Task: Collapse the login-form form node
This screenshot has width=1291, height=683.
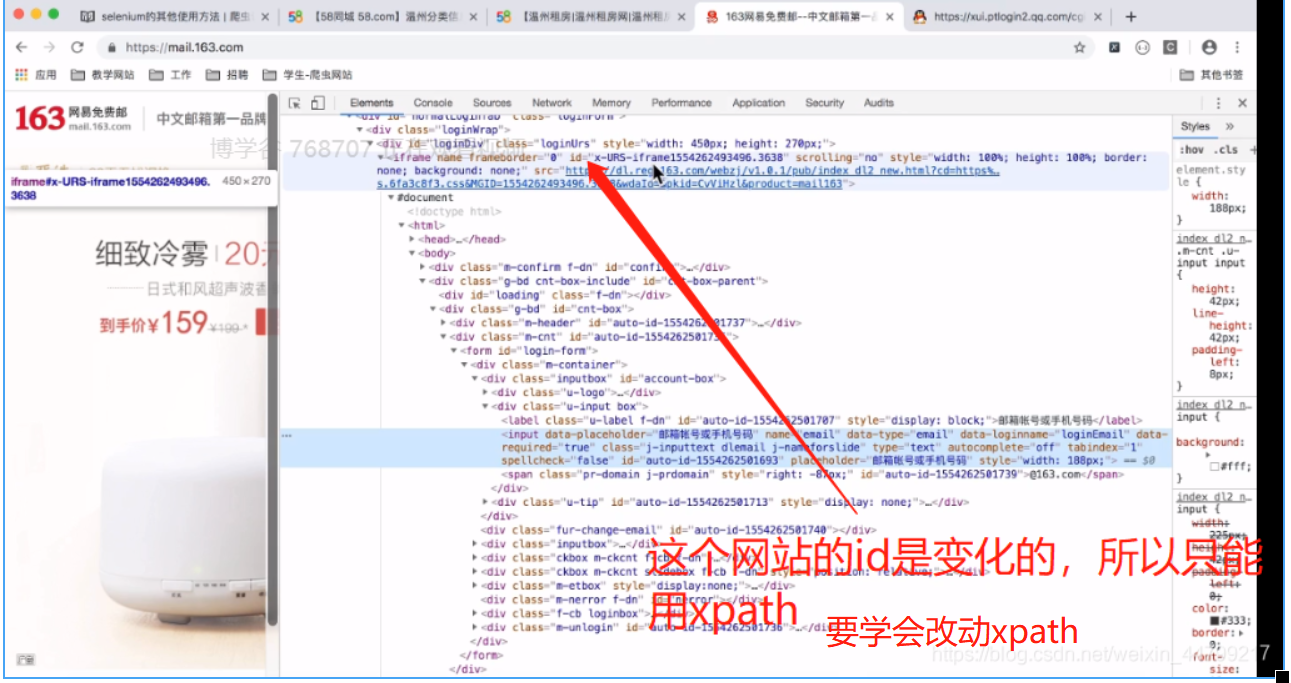Action: coord(453,351)
